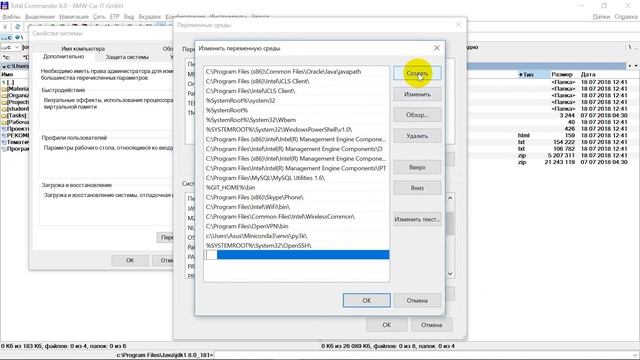
Task: Select the Oracle Java javapath entry
Action: 296,71
